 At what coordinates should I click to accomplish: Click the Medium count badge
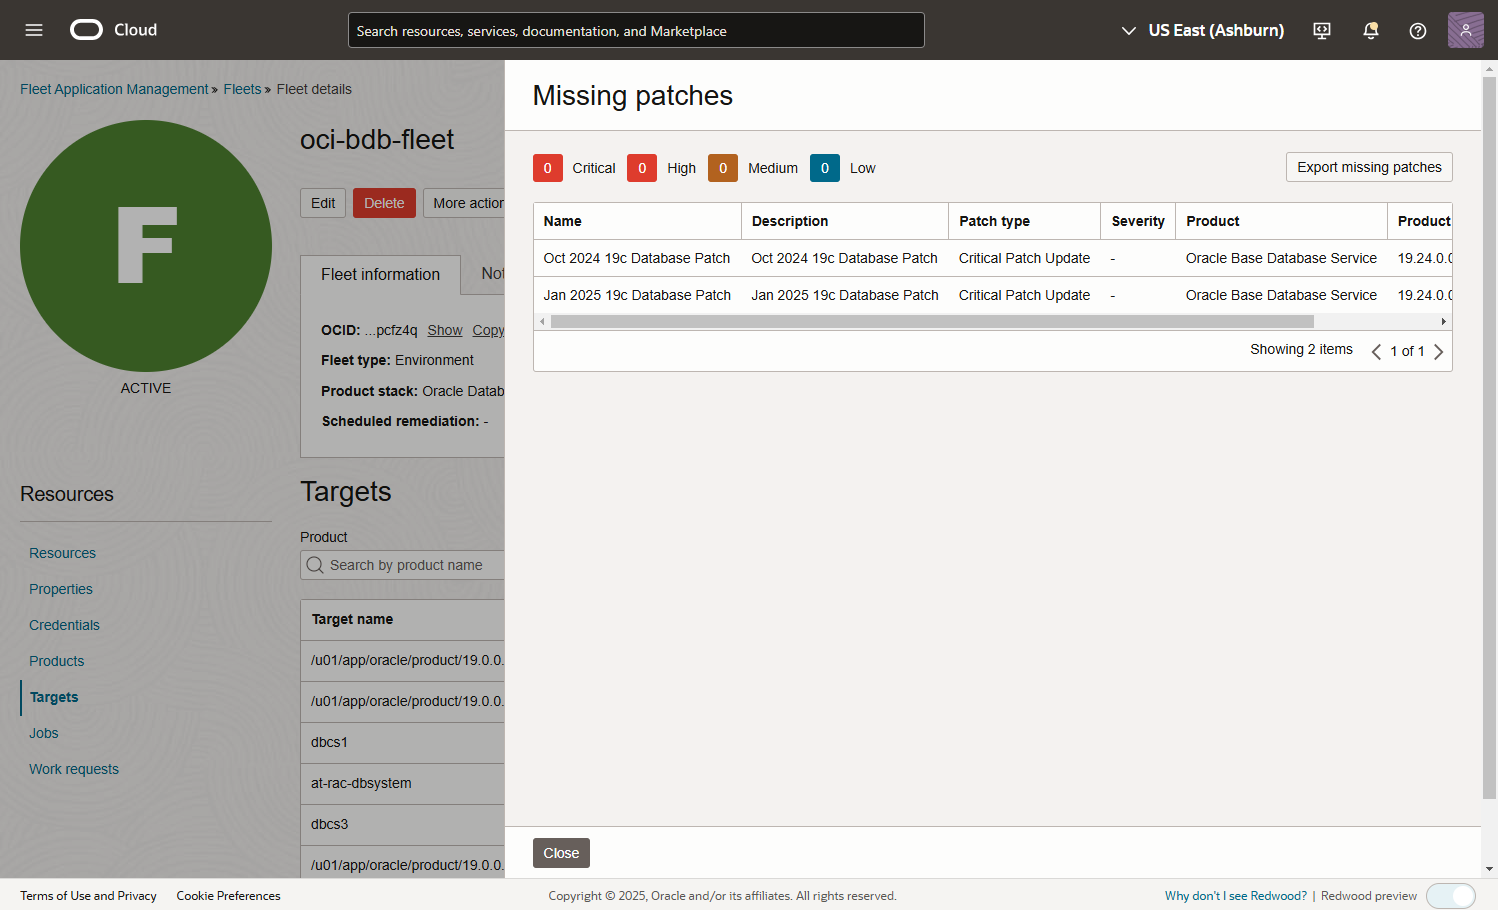pos(723,168)
